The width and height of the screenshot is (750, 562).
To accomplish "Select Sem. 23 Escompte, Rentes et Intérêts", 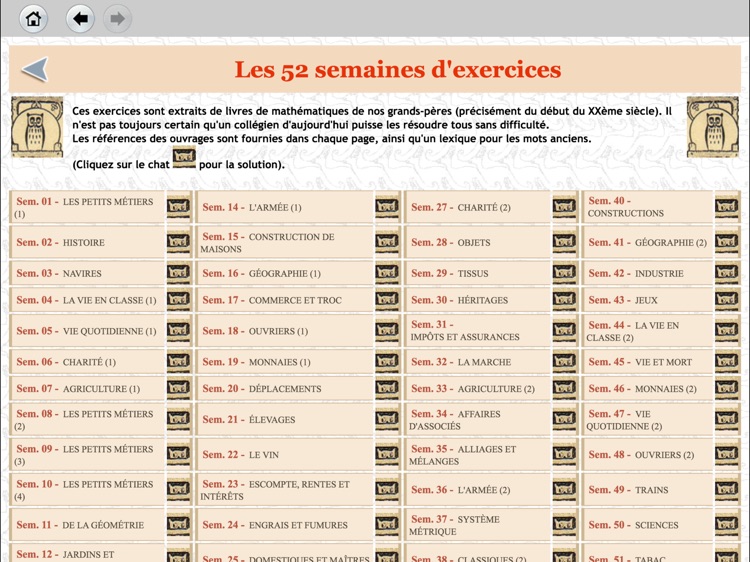I will coord(285,489).
